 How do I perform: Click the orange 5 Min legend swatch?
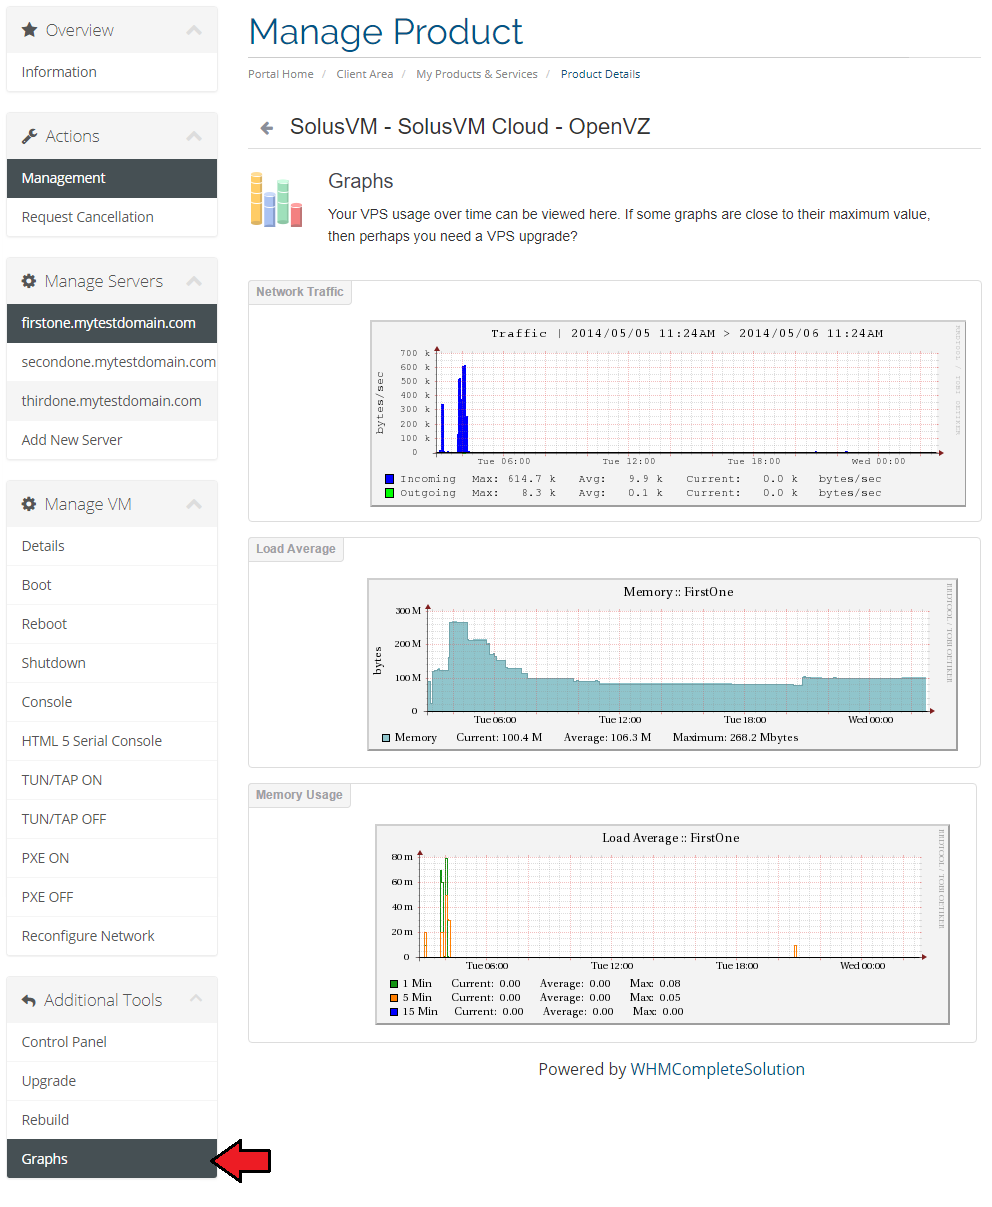[x=394, y=998]
